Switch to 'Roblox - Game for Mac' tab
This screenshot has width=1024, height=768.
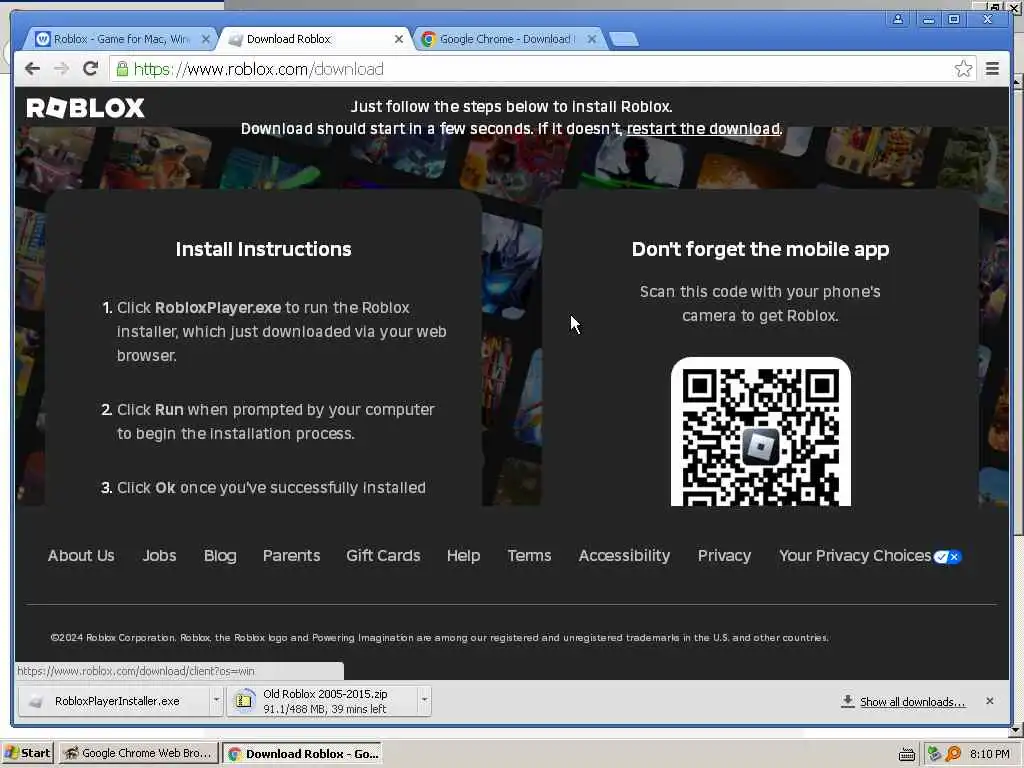coord(118,39)
